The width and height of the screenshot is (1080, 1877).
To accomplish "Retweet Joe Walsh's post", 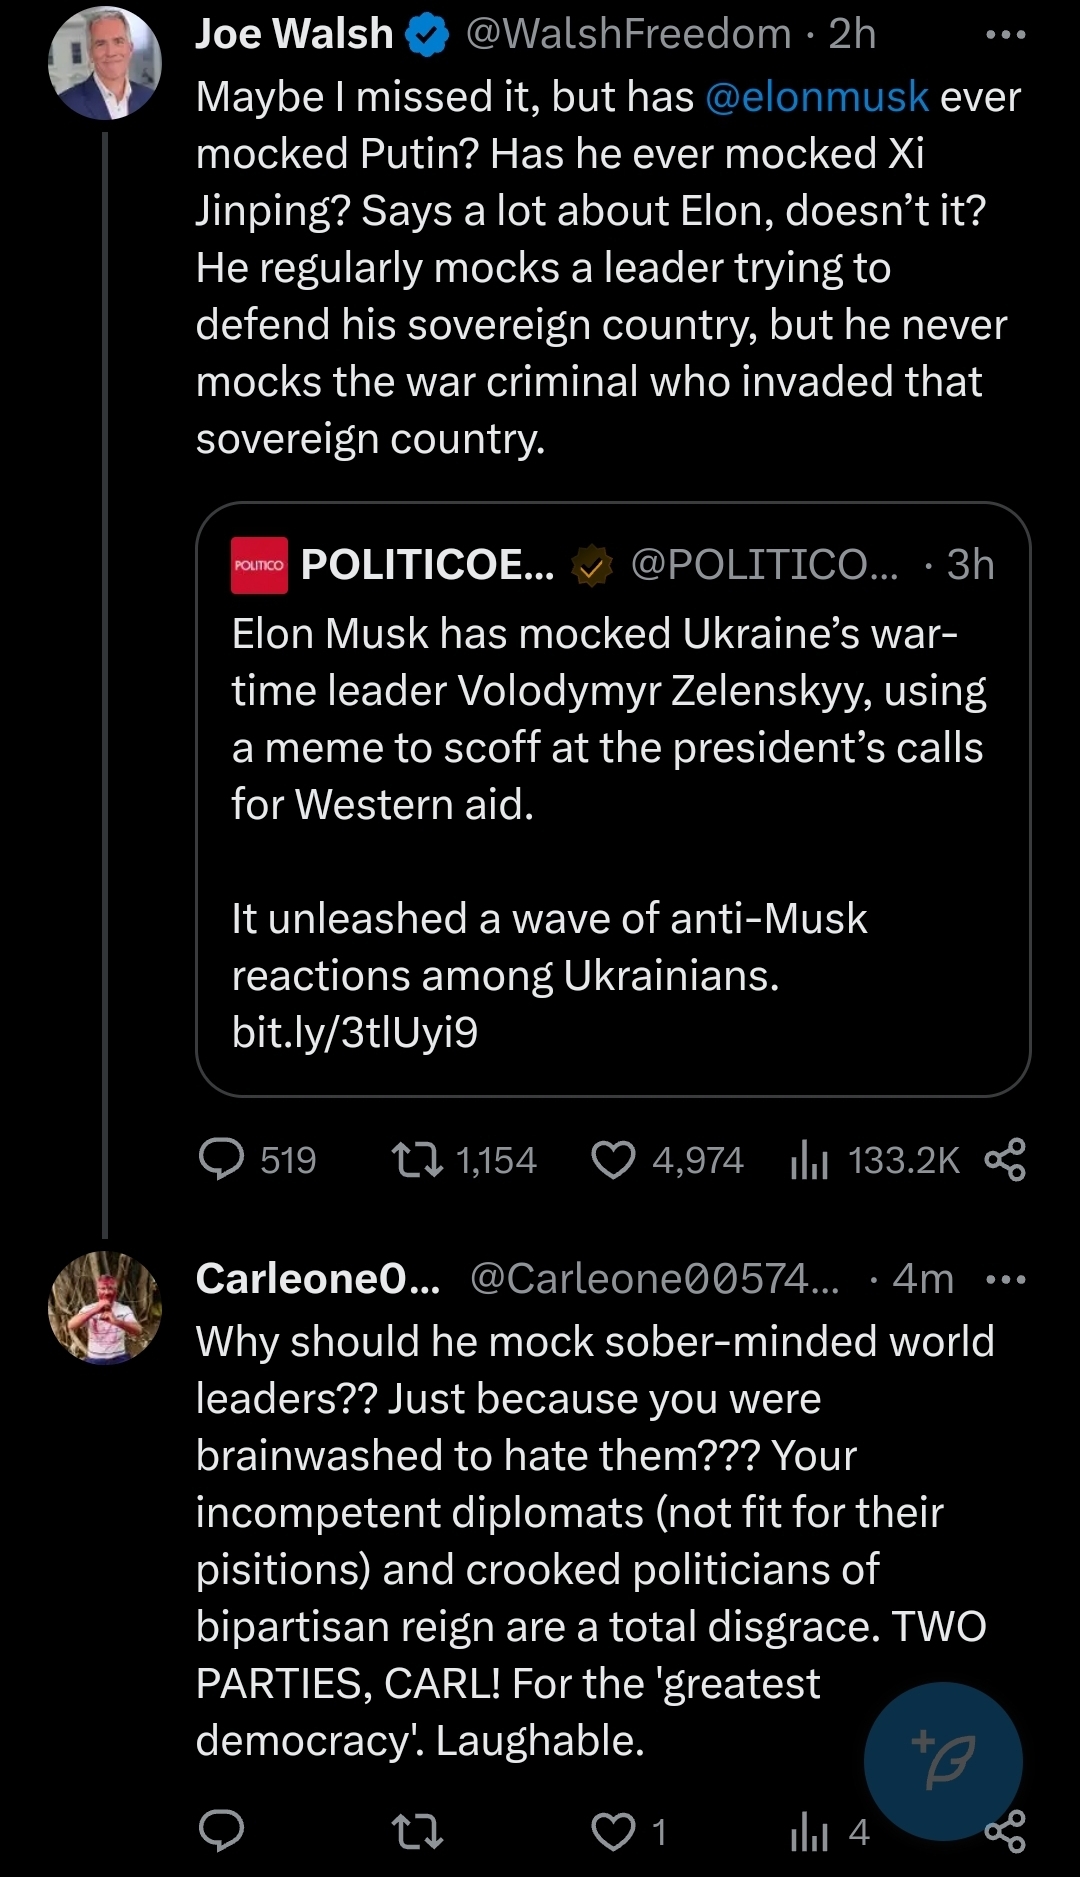I will pyautogui.click(x=417, y=1160).
